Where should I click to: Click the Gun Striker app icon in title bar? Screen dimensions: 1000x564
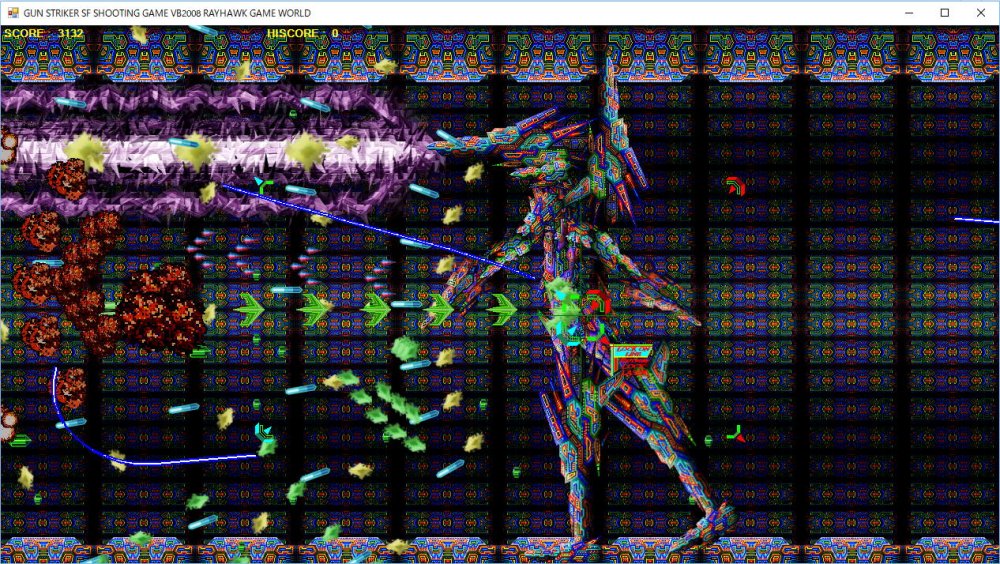pos(12,13)
